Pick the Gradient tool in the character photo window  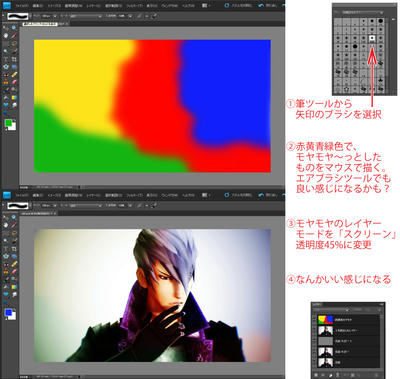(14, 287)
